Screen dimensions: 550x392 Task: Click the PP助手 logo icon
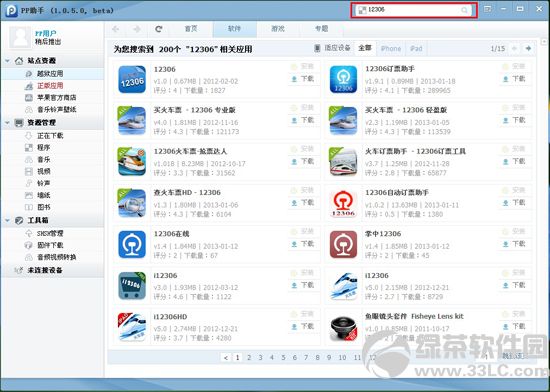coord(11,11)
